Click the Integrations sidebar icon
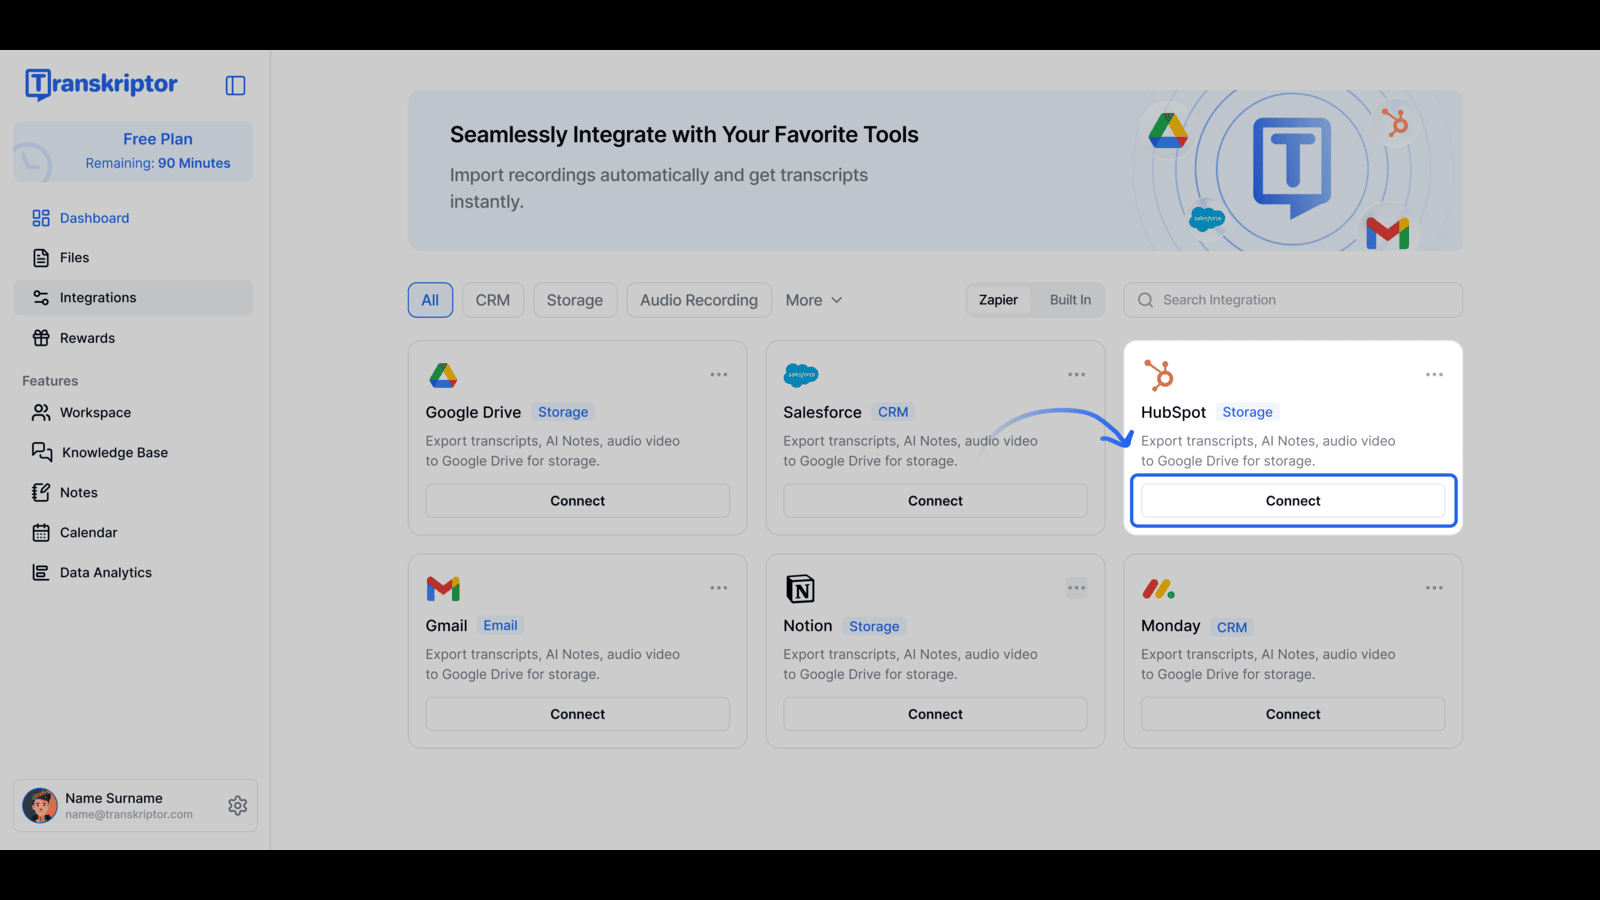Screen dimensions: 1600x900 [40, 297]
